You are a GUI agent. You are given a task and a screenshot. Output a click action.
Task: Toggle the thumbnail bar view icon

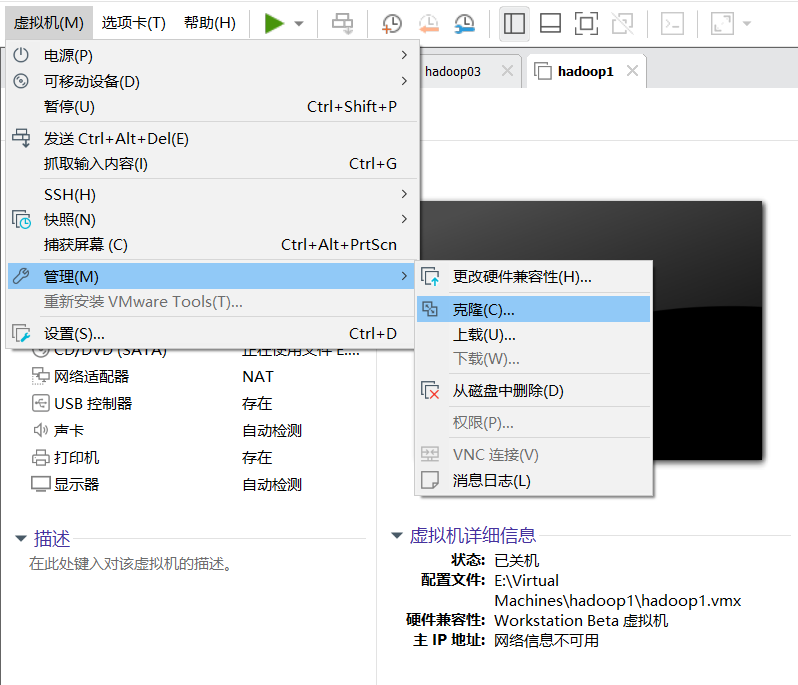[x=550, y=23]
